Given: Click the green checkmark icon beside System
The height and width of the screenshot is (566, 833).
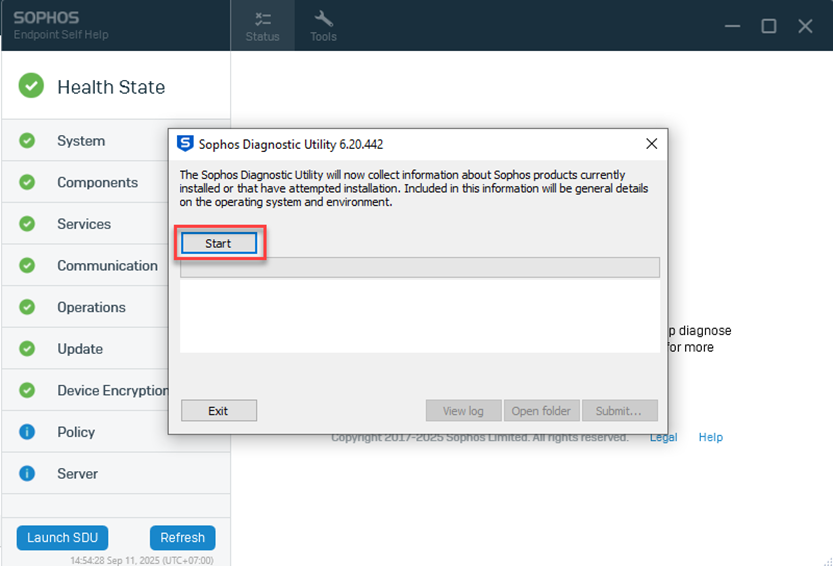Looking at the screenshot, I should [x=27, y=141].
